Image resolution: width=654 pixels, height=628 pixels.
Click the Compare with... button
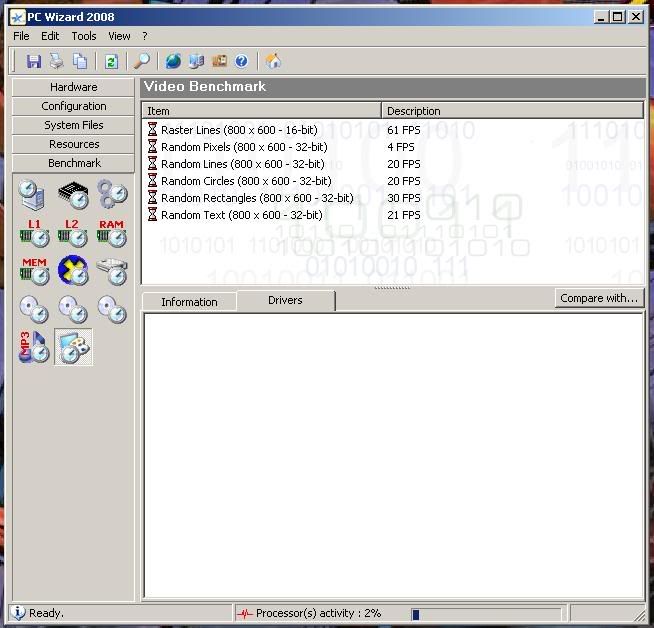(x=599, y=298)
